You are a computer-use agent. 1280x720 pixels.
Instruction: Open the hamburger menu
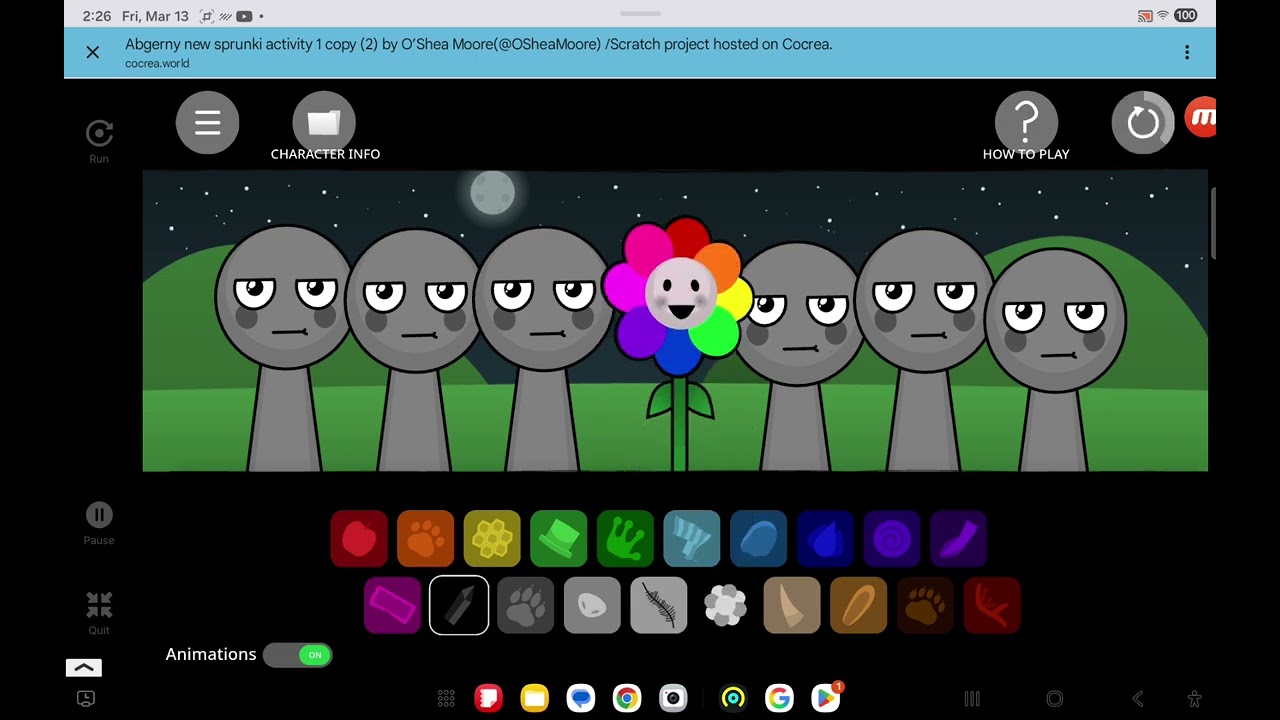(x=207, y=122)
